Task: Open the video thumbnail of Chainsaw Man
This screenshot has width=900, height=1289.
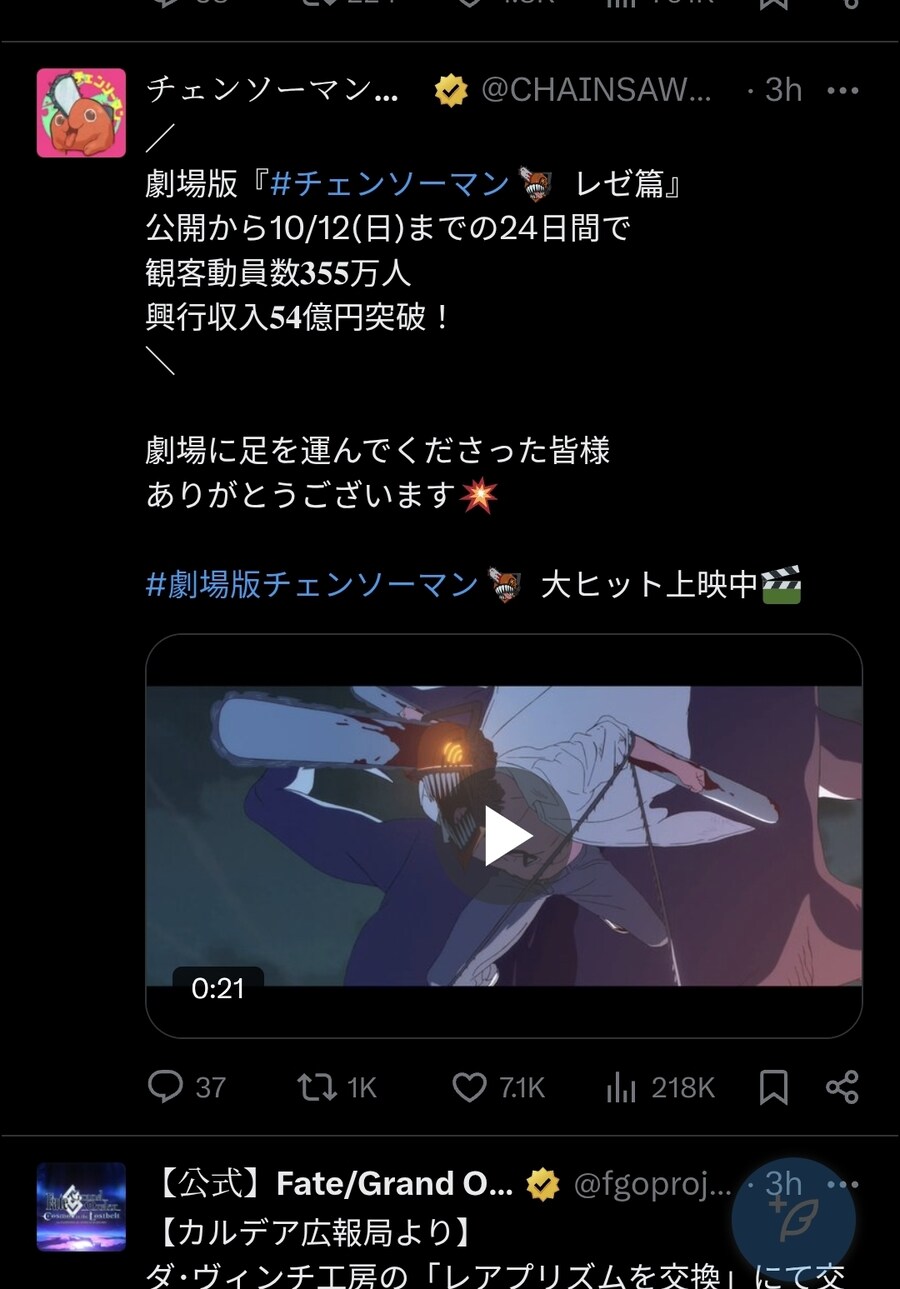Action: (504, 836)
